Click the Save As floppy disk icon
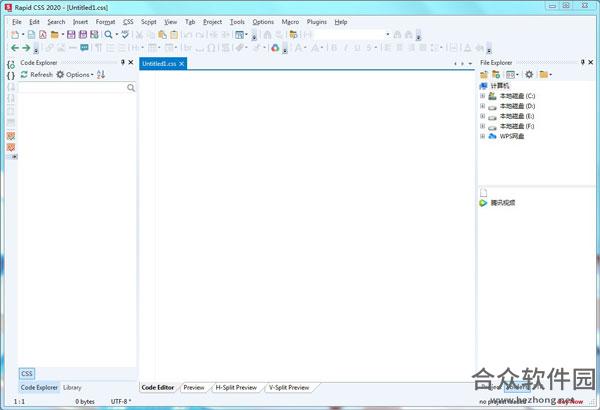This screenshot has width=600, height=410. pos(83,35)
